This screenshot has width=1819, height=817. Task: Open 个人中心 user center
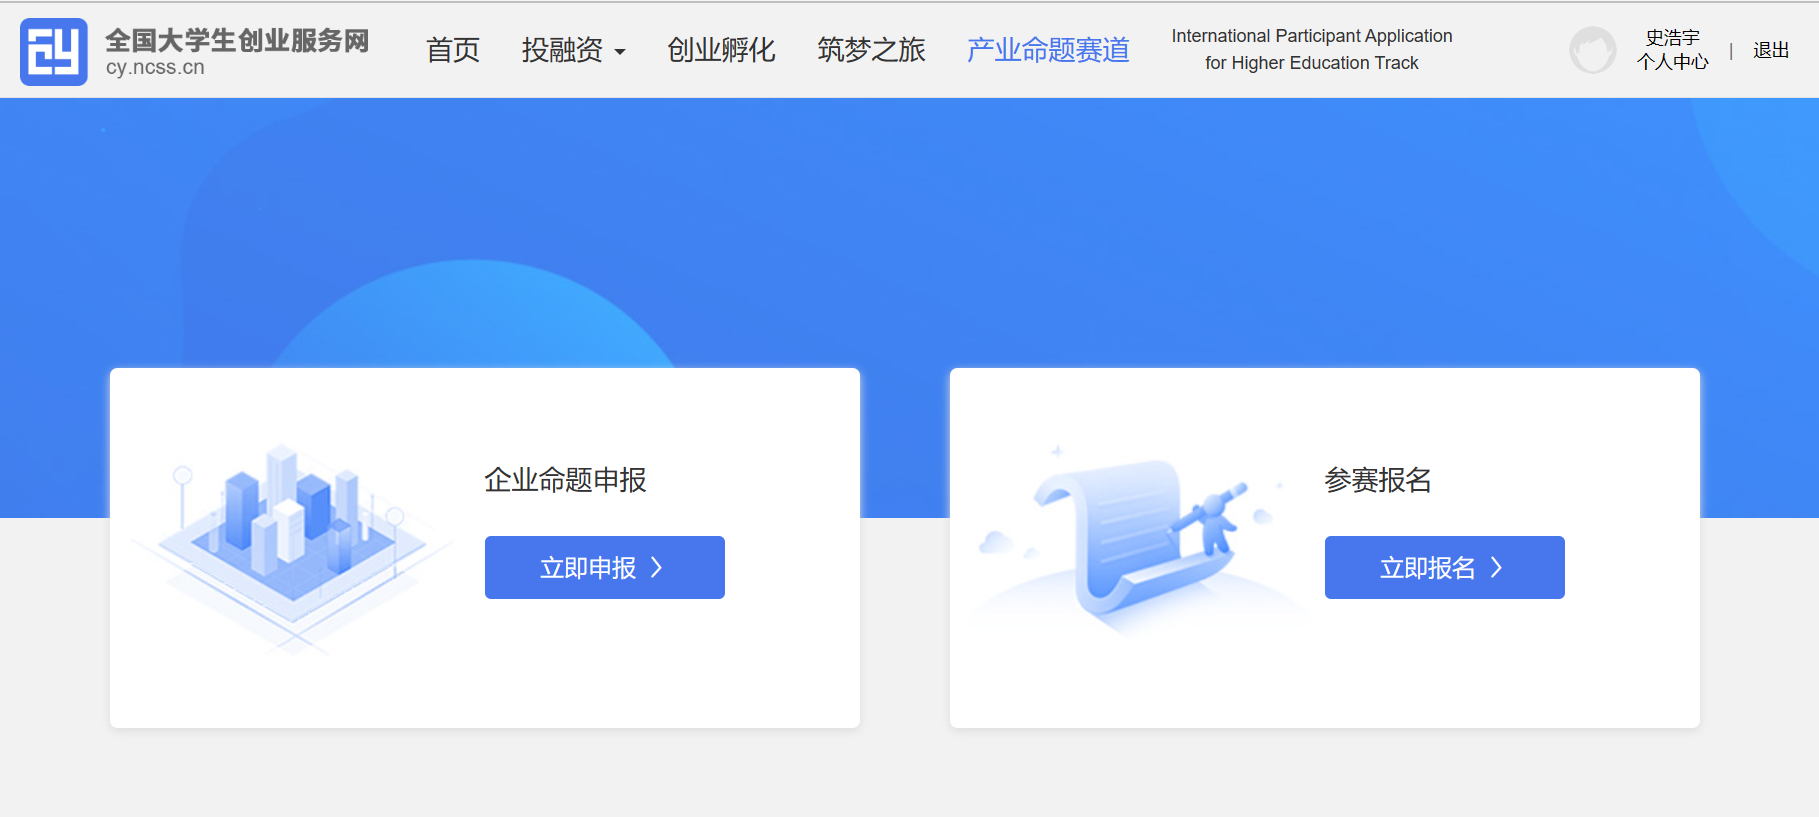[1672, 62]
